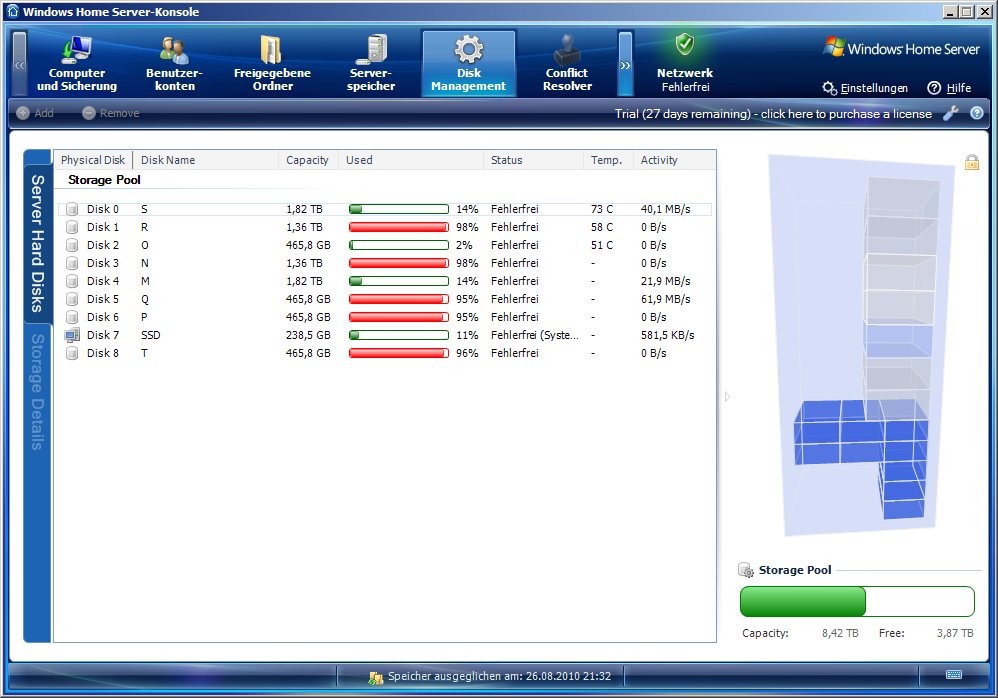
Task: Click the blue question mark help icon
Action: pos(976,113)
